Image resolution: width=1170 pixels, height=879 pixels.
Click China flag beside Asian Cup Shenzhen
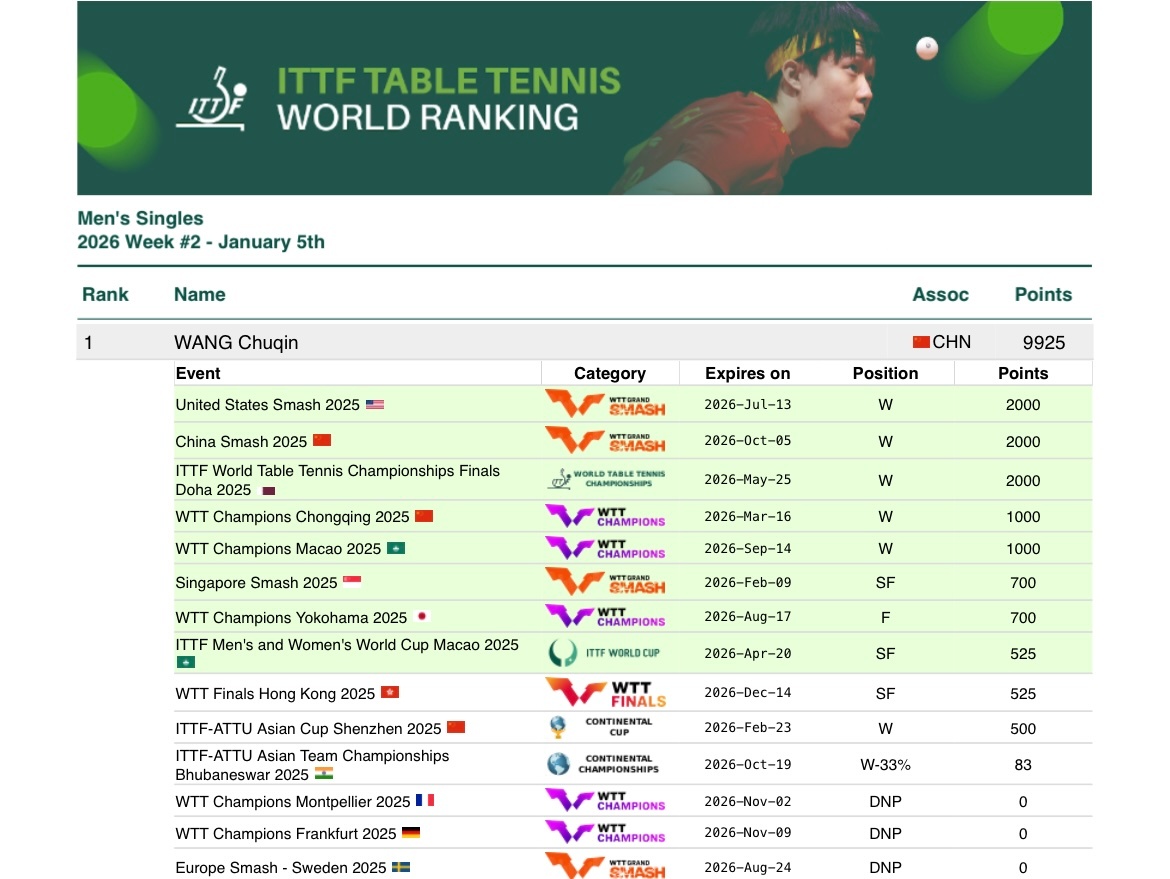click(x=456, y=727)
